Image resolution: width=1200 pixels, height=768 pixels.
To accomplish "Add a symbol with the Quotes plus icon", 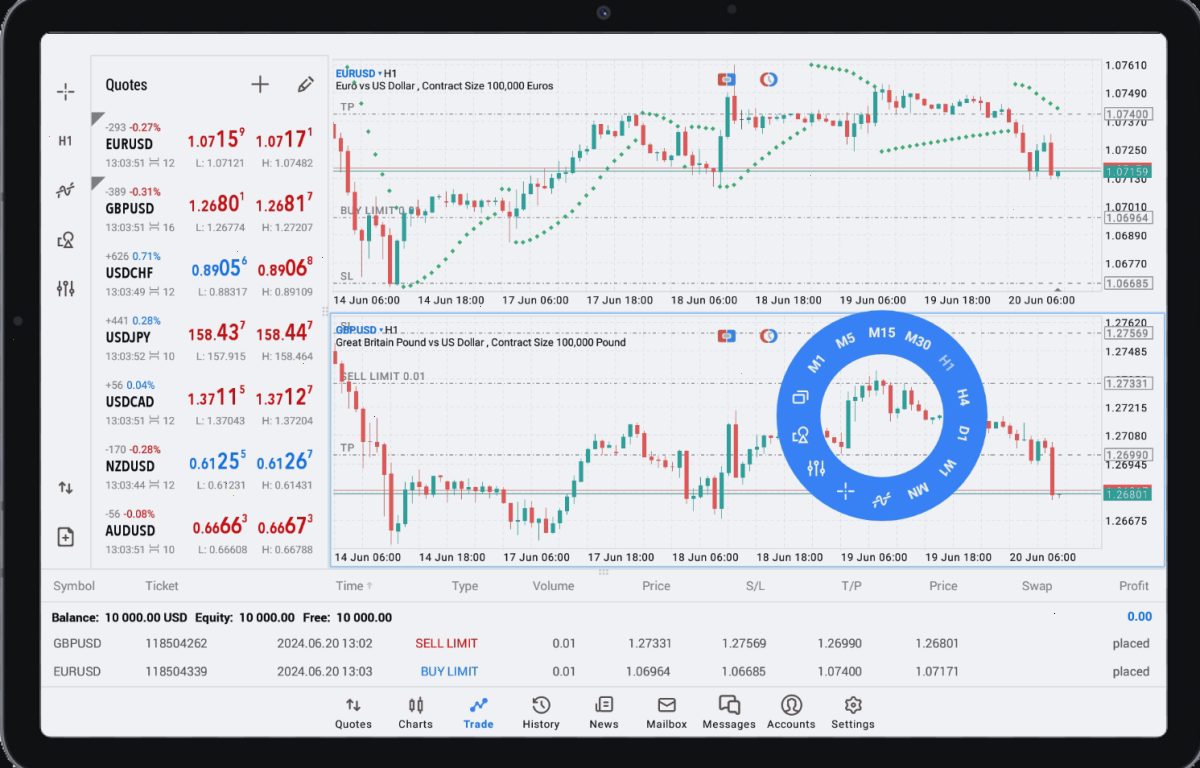I will (x=260, y=85).
